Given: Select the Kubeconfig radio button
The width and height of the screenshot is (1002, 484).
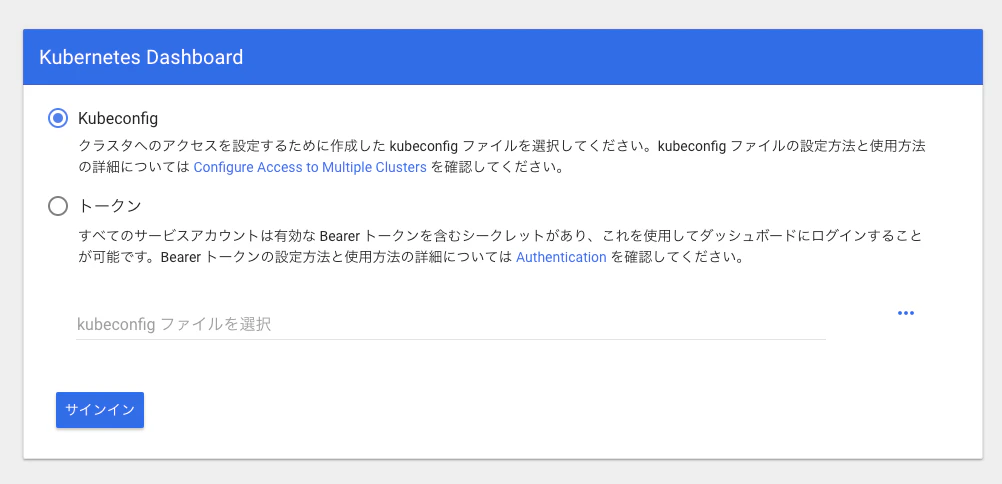Looking at the screenshot, I should pyautogui.click(x=58, y=118).
